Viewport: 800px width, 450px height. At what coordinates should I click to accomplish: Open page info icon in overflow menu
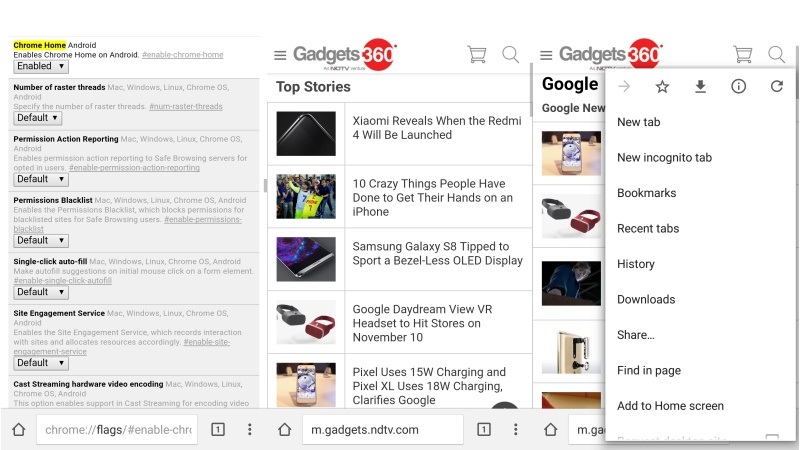click(738, 87)
